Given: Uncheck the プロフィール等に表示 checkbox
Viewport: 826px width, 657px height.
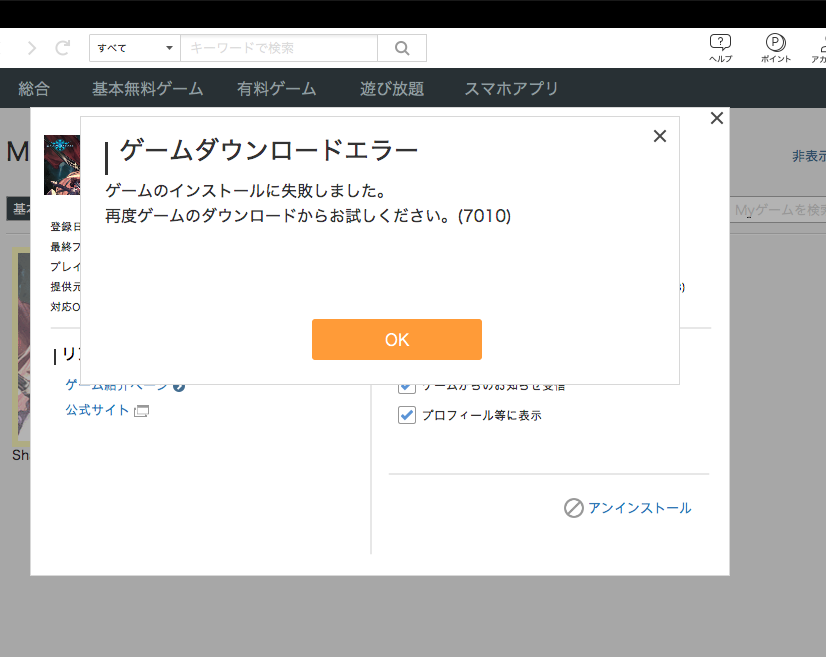Looking at the screenshot, I should tap(406, 415).
